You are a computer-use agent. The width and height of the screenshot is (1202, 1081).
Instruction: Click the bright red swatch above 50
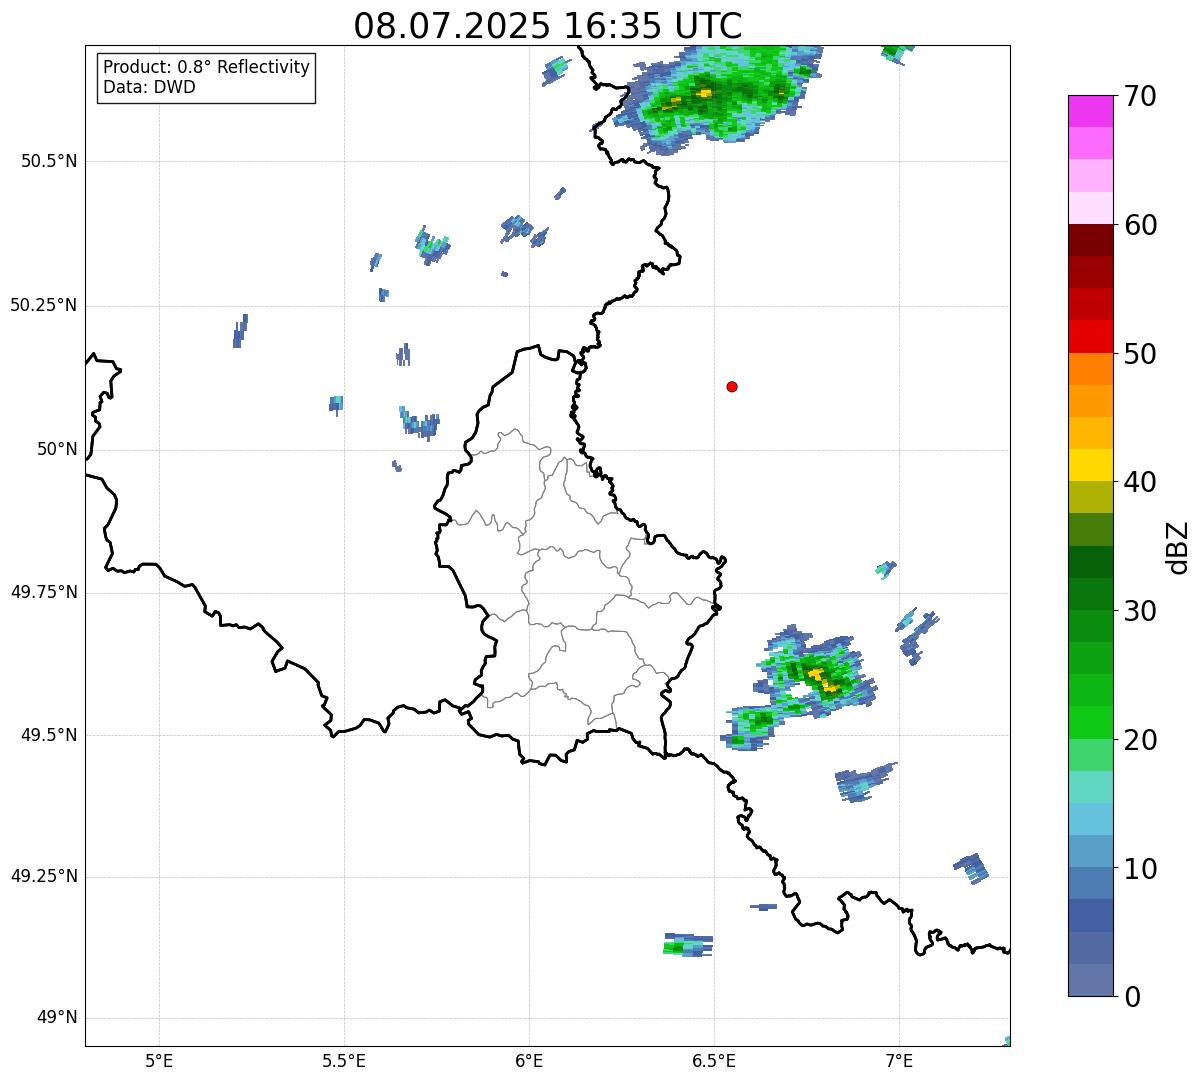pos(1091,336)
